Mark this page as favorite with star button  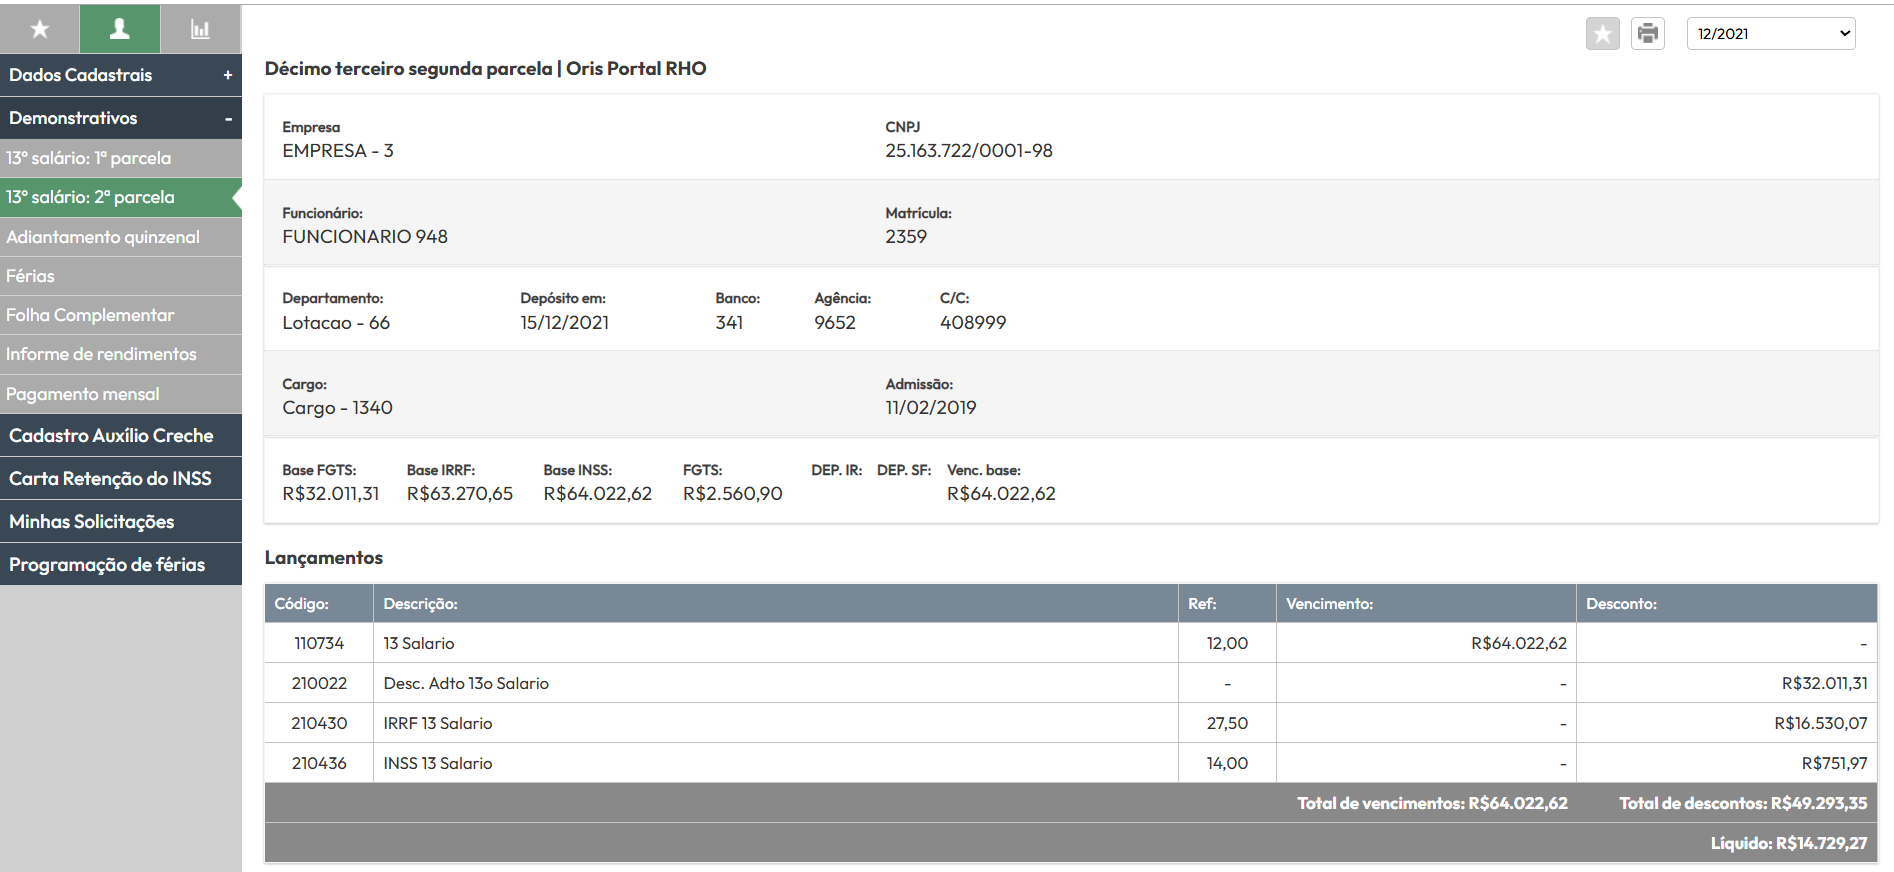(1602, 34)
